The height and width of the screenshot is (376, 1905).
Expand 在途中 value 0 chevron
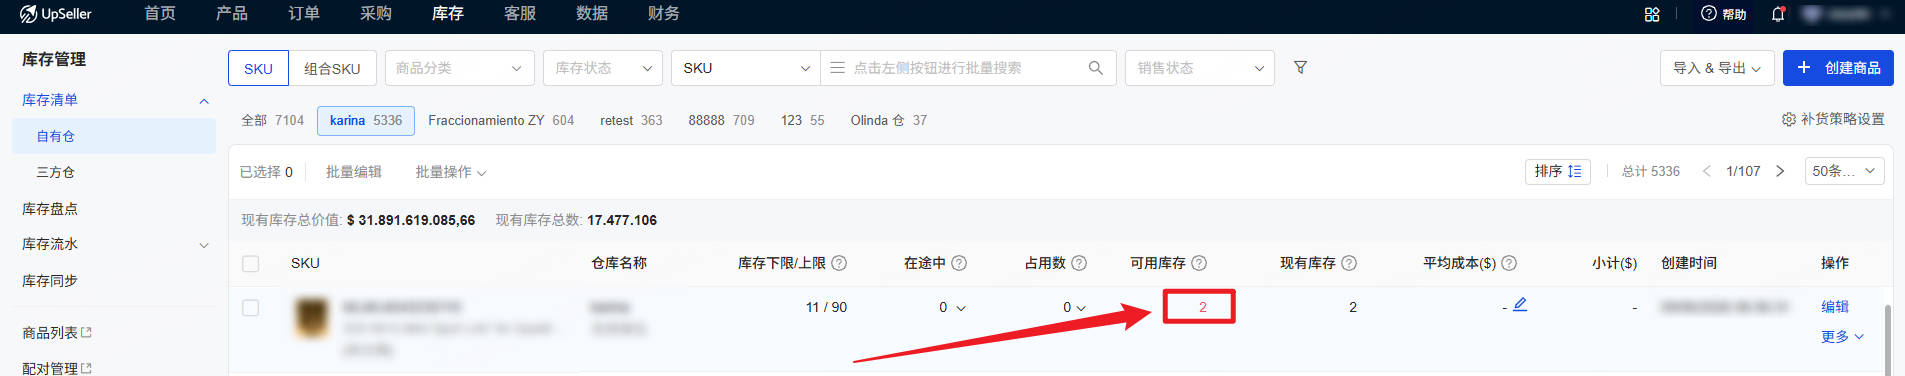tap(962, 308)
